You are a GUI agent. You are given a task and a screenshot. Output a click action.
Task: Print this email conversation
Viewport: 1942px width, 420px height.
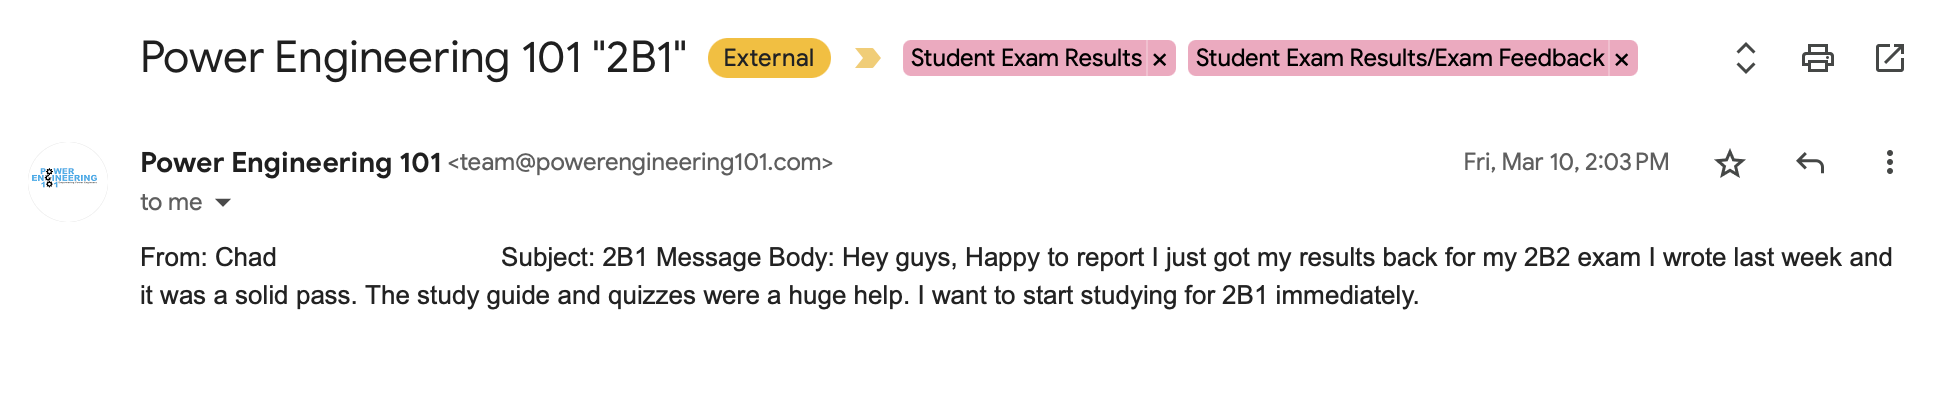click(x=1817, y=58)
